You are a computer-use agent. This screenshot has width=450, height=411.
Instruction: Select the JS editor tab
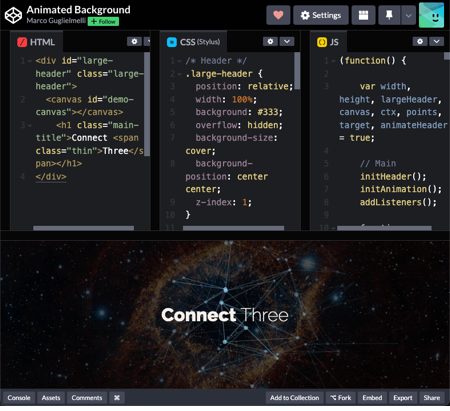pyautogui.click(x=328, y=42)
